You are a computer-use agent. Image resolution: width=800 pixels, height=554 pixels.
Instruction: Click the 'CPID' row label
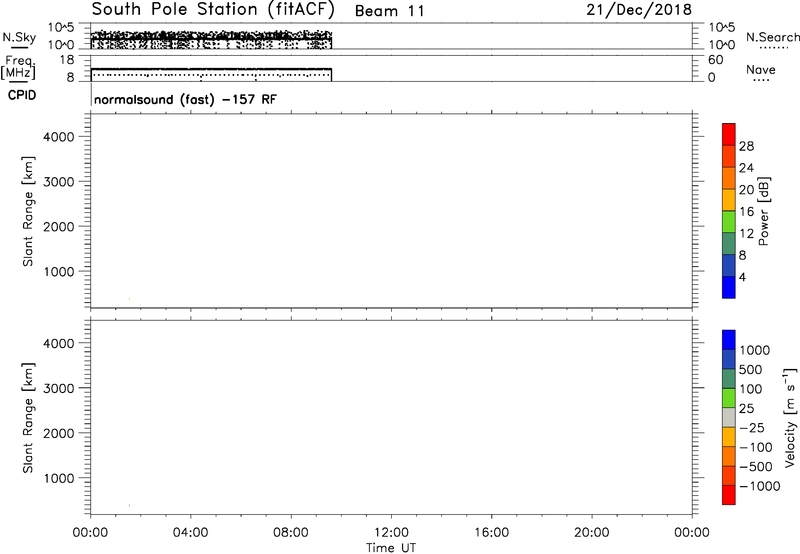click(21, 95)
